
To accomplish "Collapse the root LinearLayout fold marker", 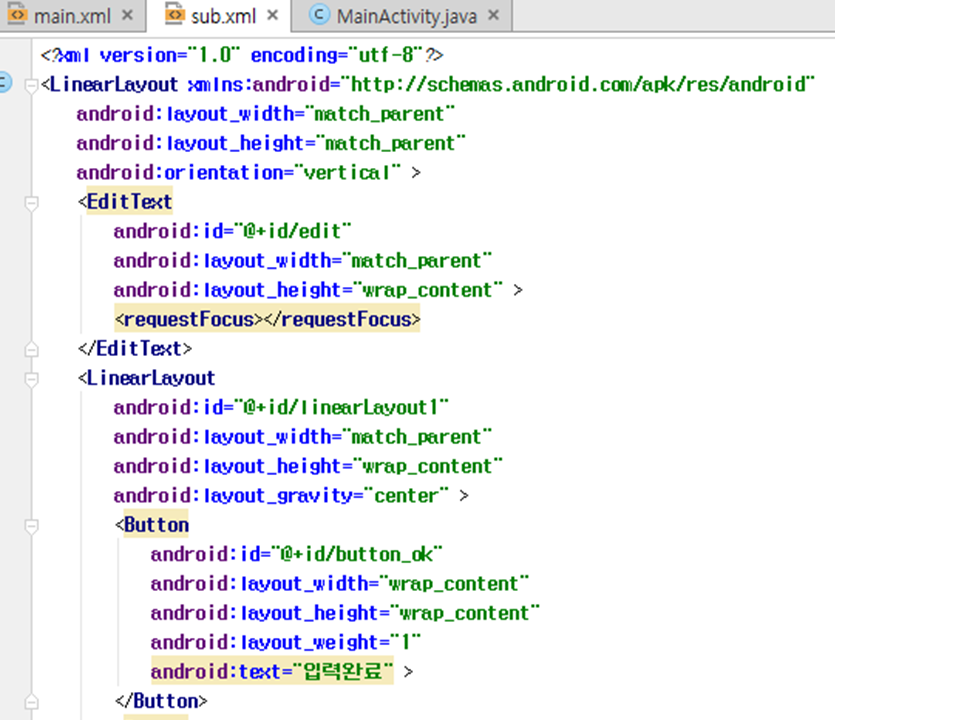I will click(x=31, y=85).
